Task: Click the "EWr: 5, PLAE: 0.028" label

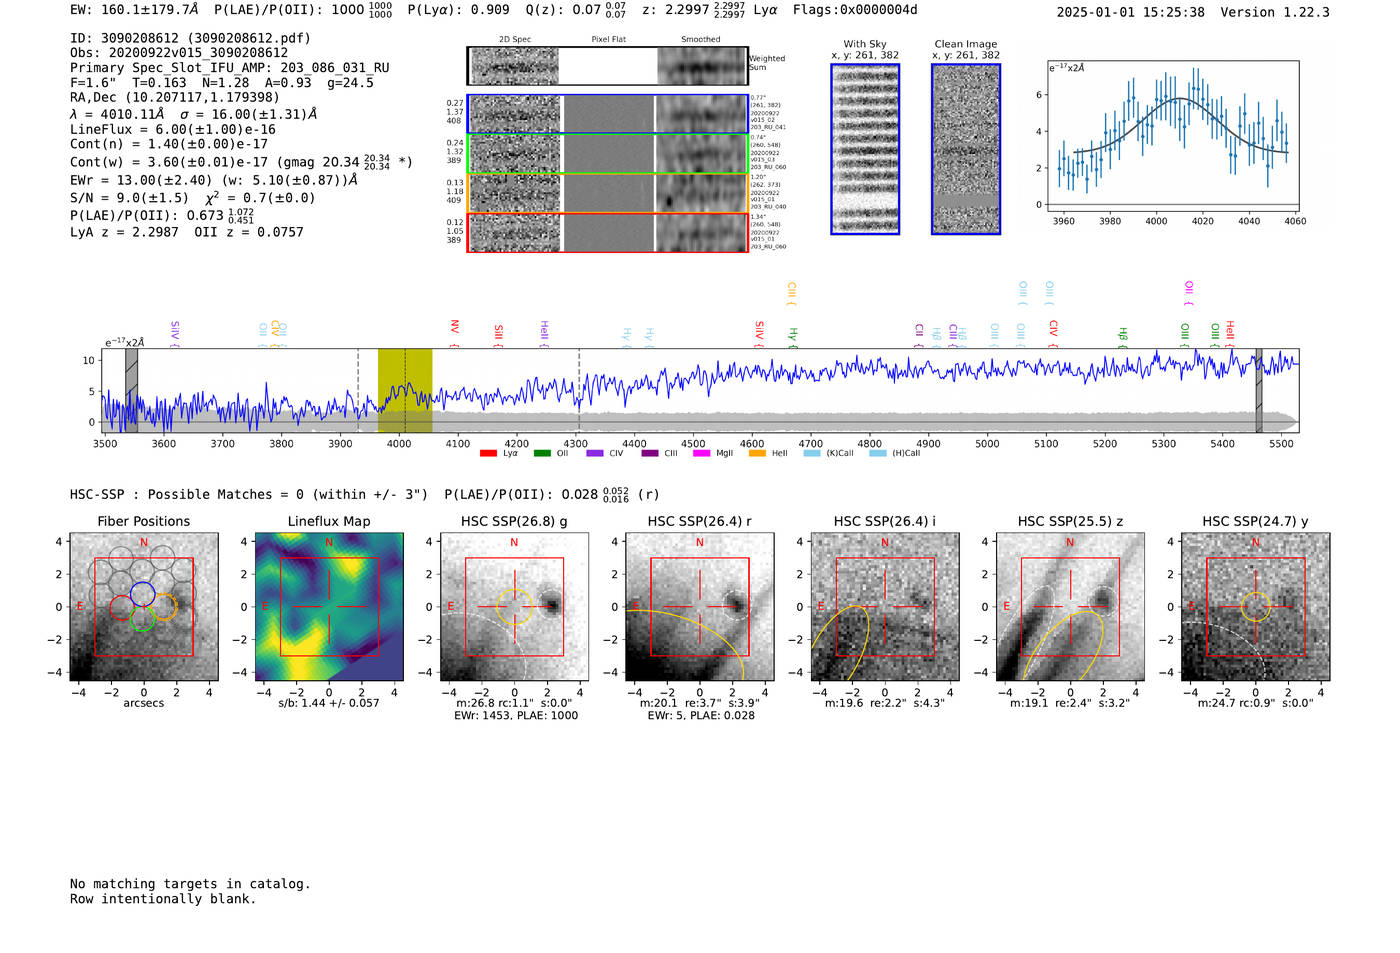Action: (x=701, y=715)
